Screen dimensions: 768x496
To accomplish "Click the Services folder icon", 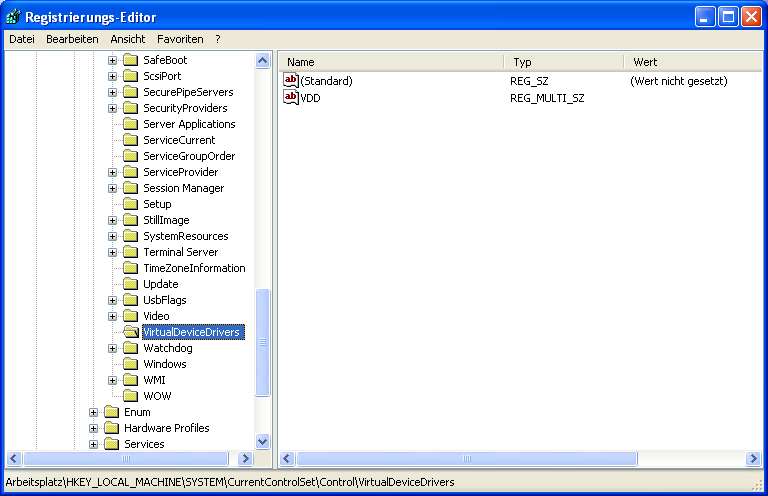I will 112,444.
